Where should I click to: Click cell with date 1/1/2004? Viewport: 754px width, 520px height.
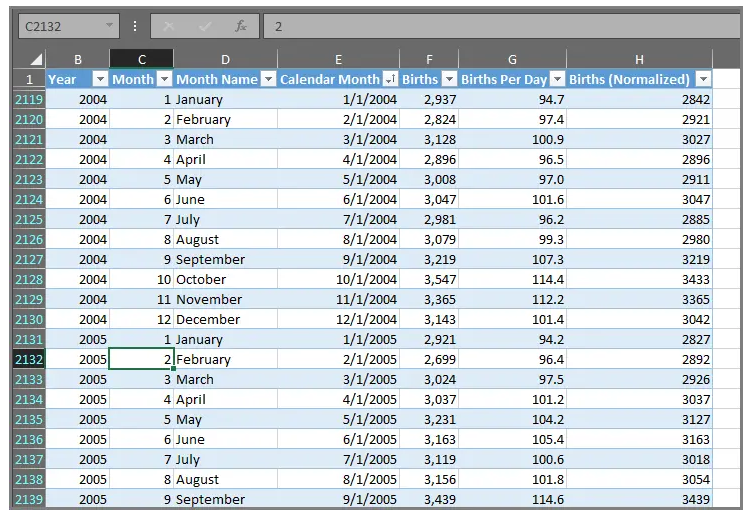pyautogui.click(x=339, y=99)
